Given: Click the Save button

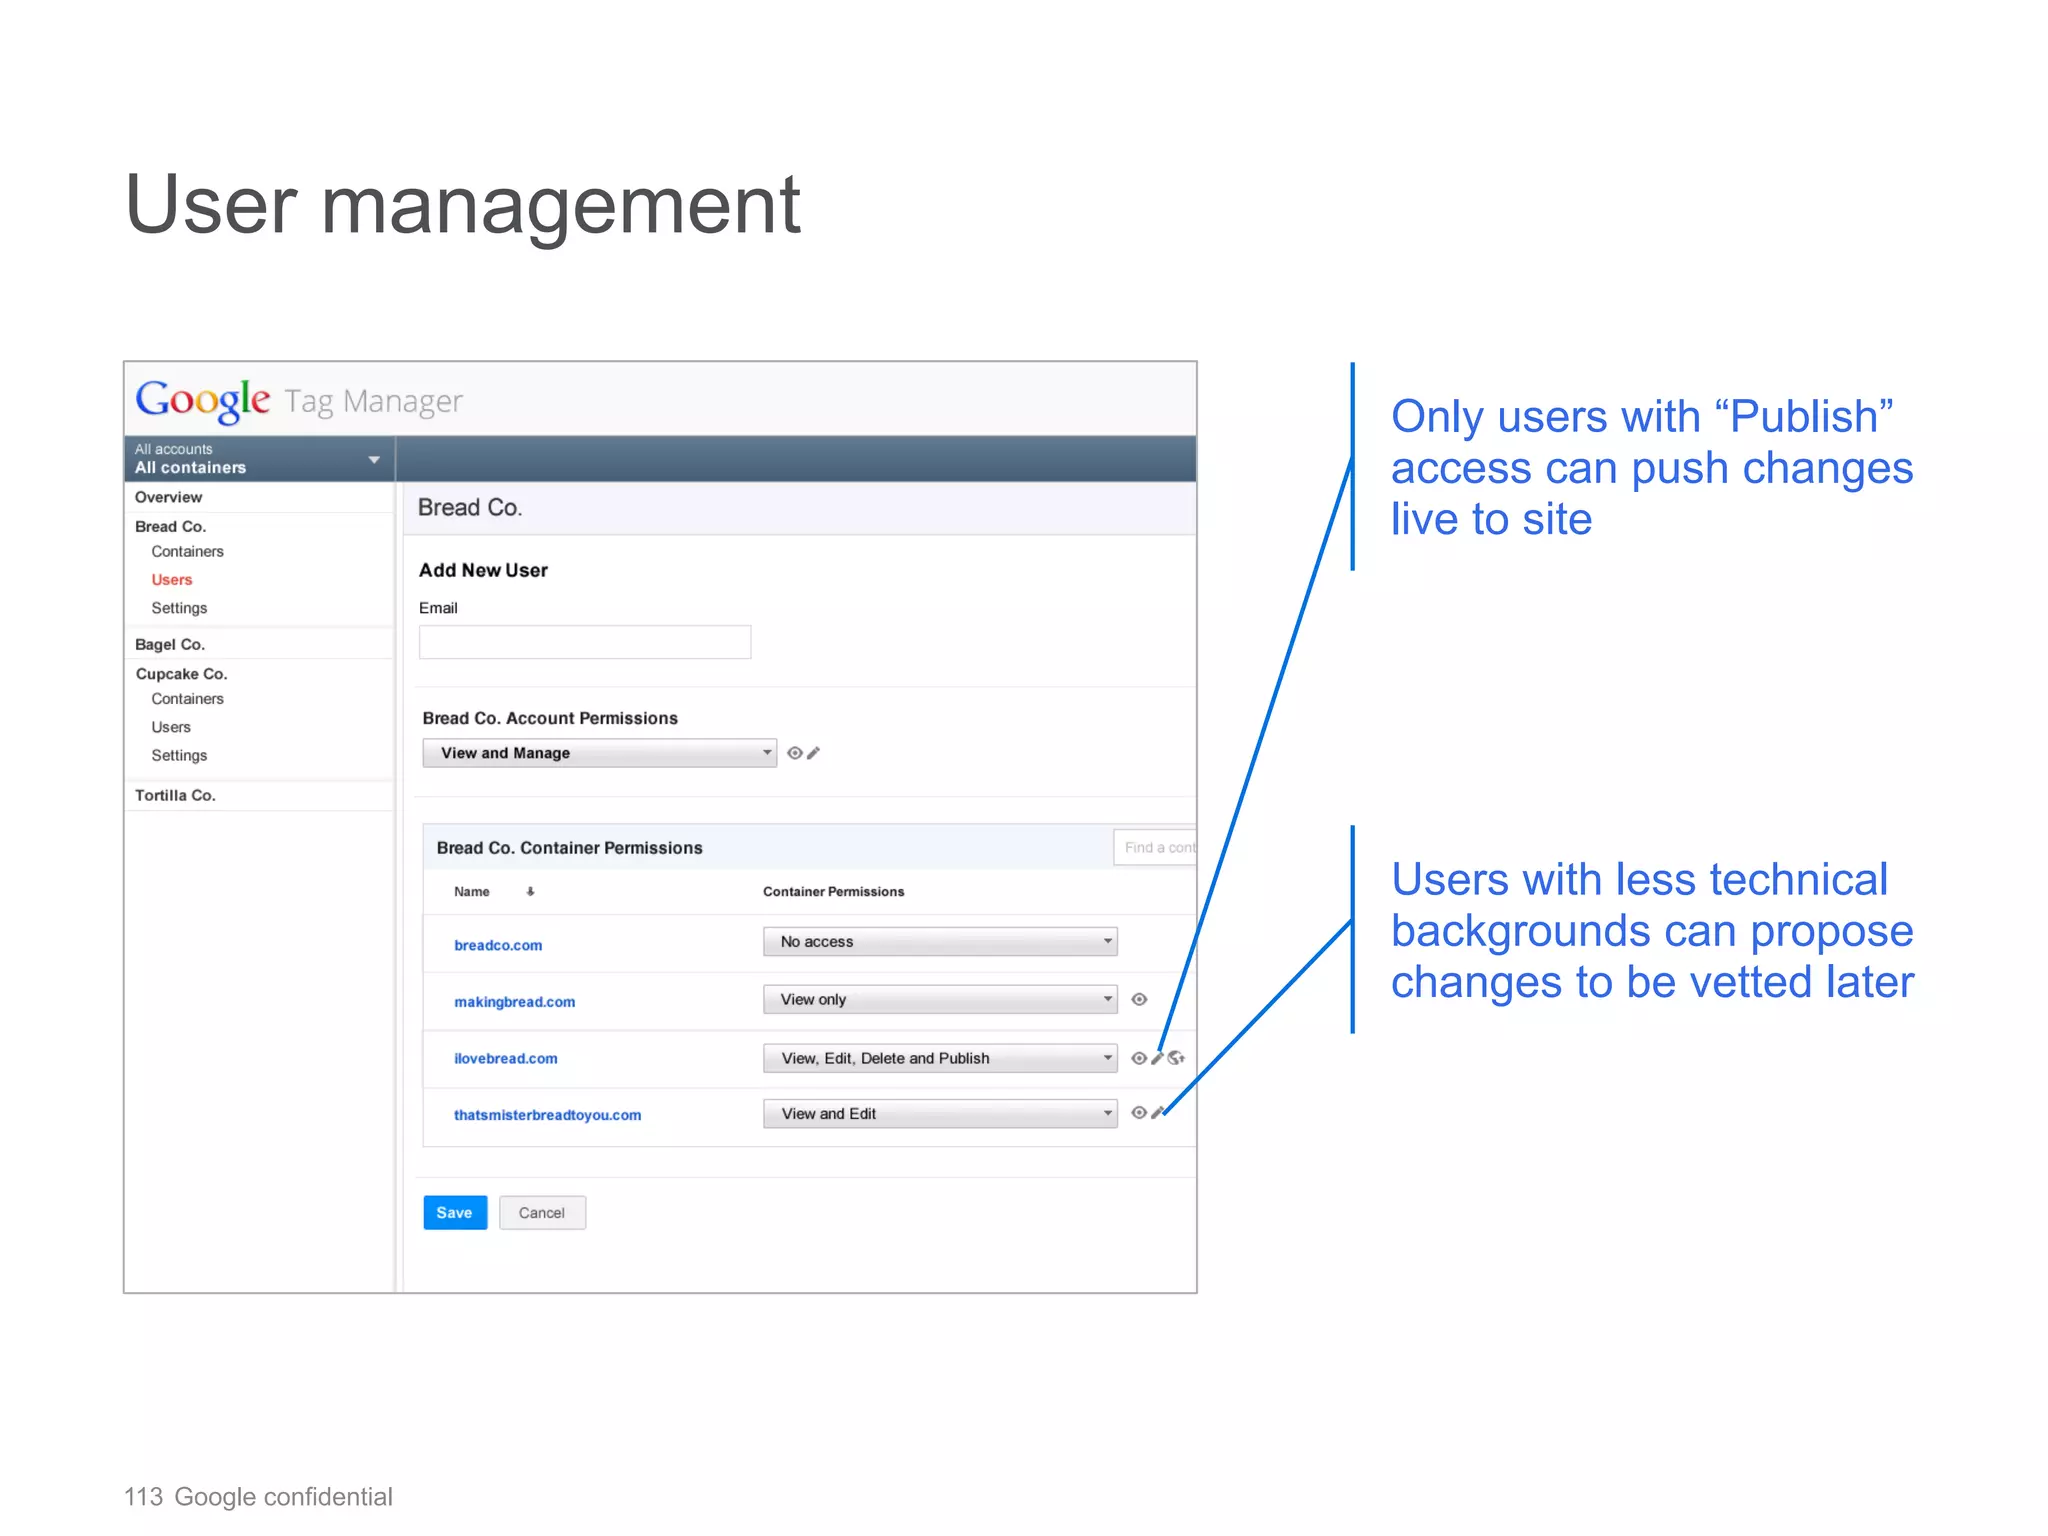Looking at the screenshot, I should coord(455,1213).
